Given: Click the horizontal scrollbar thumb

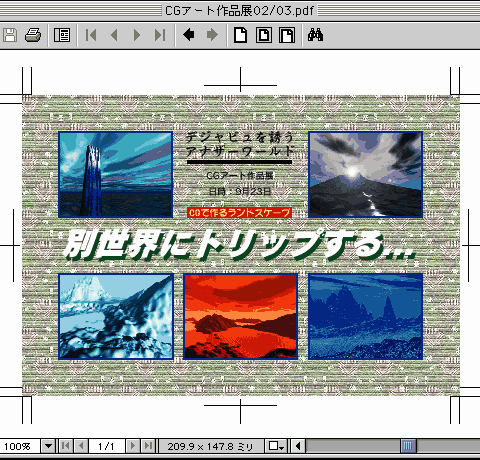Looking at the screenshot, I should point(408,446).
